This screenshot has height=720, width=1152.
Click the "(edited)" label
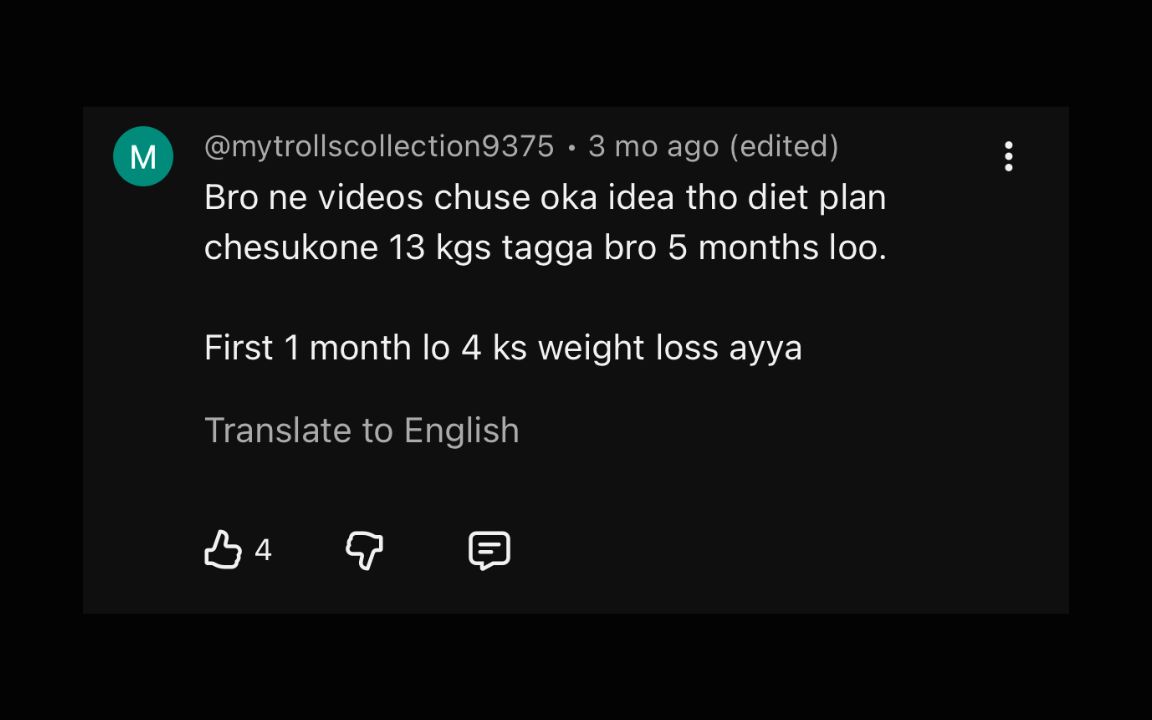click(x=784, y=146)
